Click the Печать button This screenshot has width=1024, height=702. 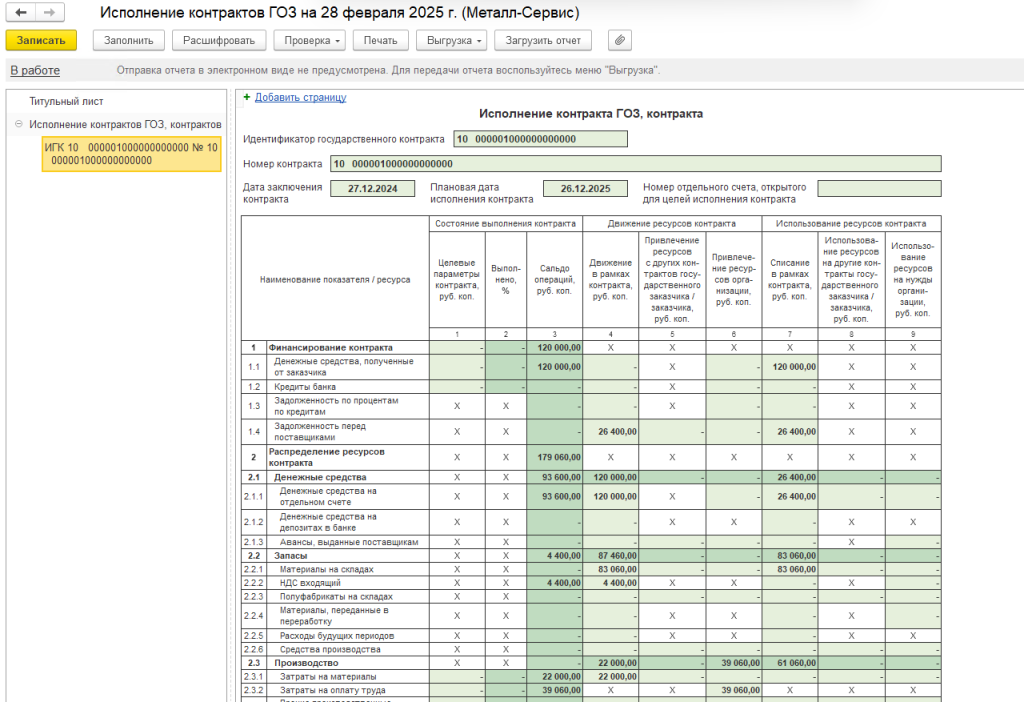[x=381, y=40]
